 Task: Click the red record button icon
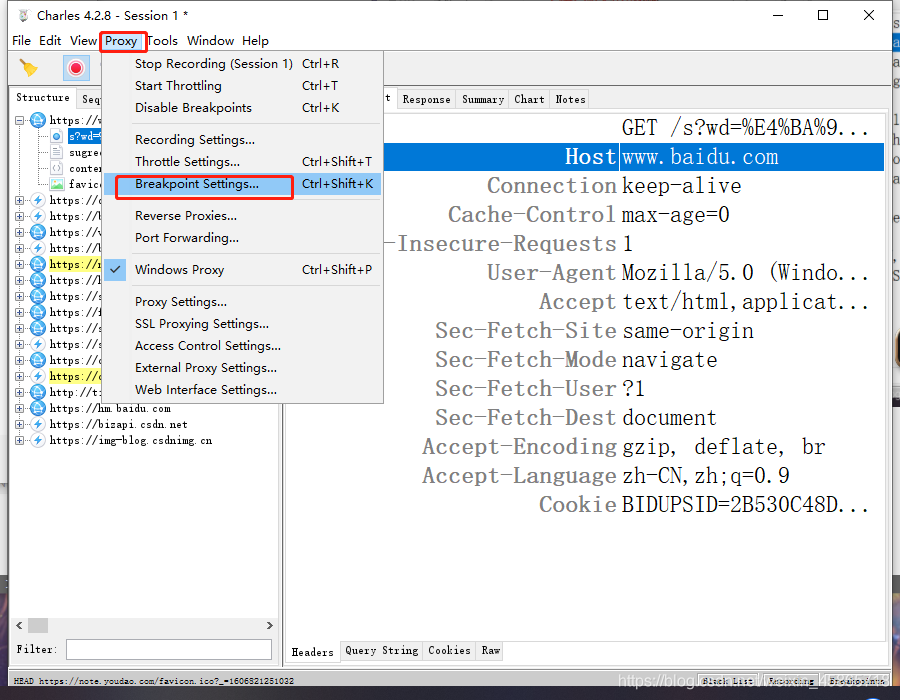coord(76,68)
